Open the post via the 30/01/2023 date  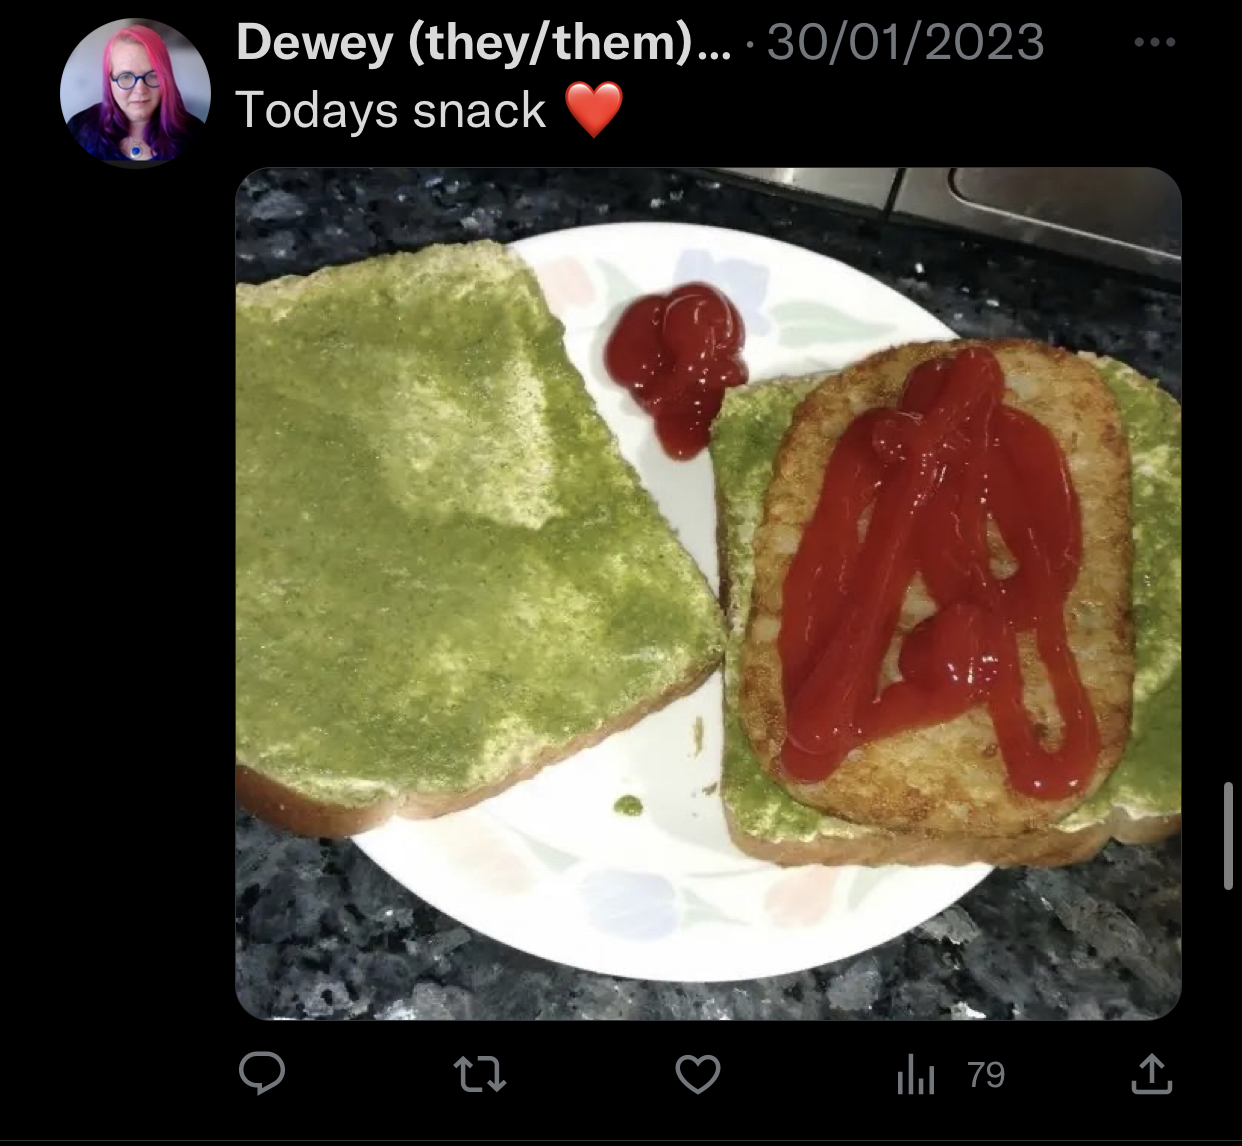tap(906, 42)
